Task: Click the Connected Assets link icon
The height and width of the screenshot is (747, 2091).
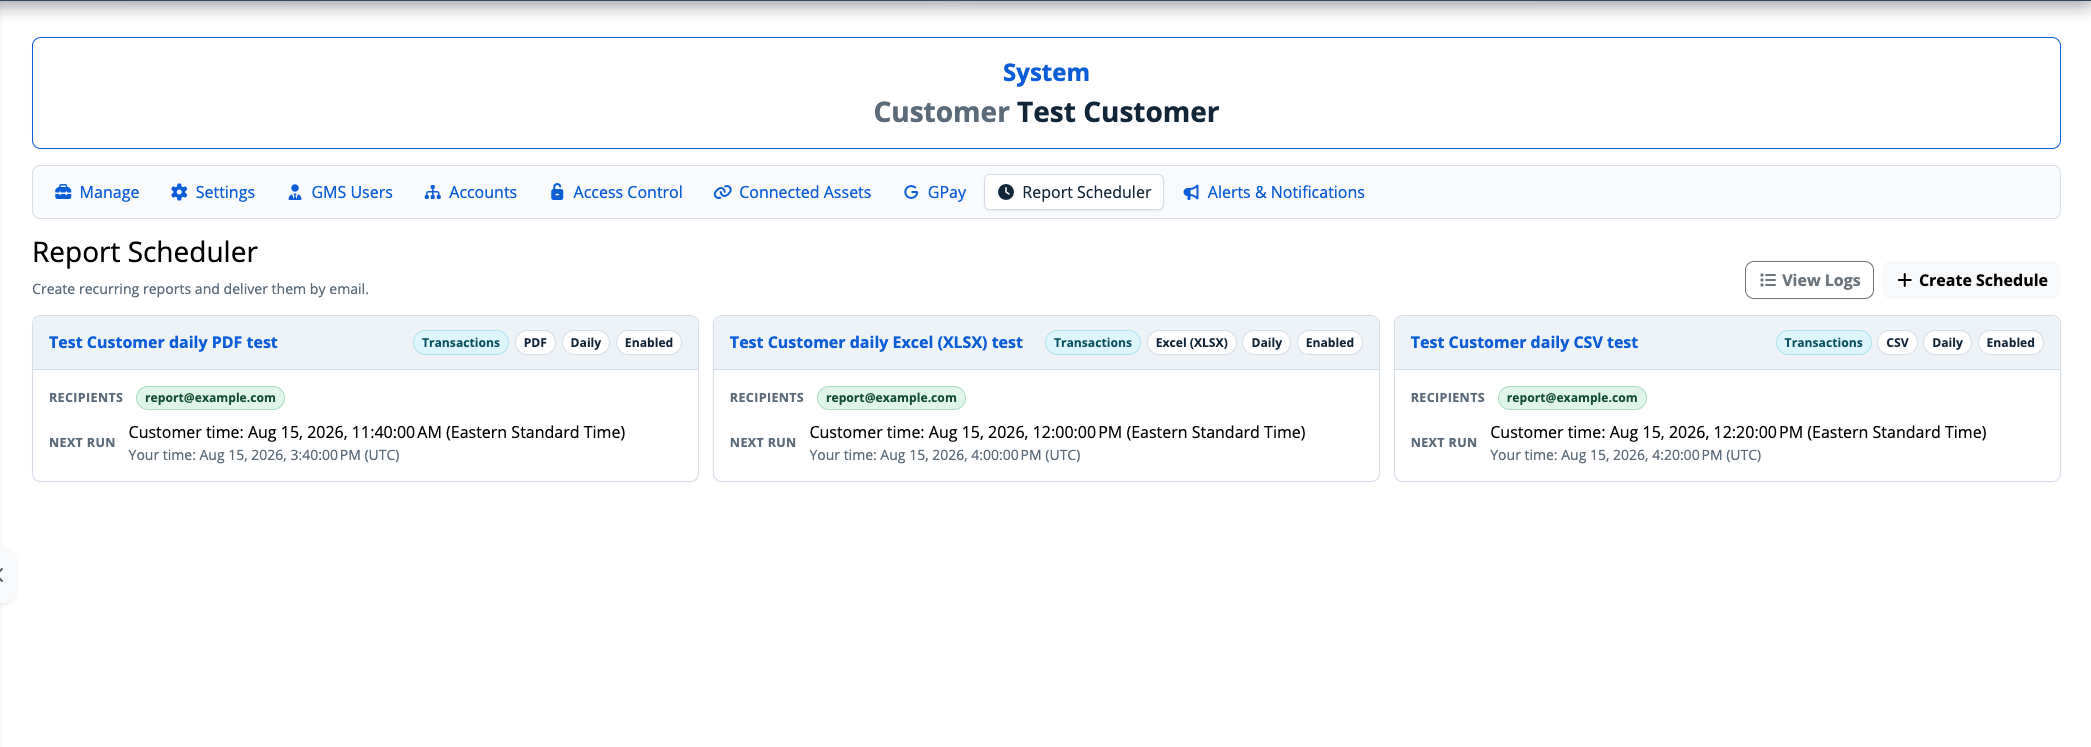Action: tap(722, 192)
